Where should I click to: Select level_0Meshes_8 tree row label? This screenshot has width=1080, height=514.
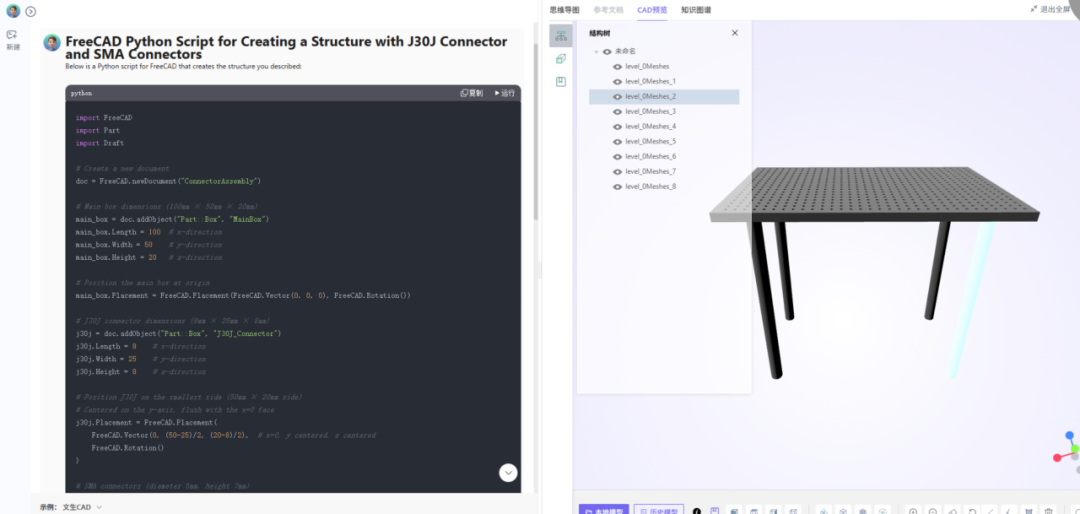pyautogui.click(x=650, y=187)
